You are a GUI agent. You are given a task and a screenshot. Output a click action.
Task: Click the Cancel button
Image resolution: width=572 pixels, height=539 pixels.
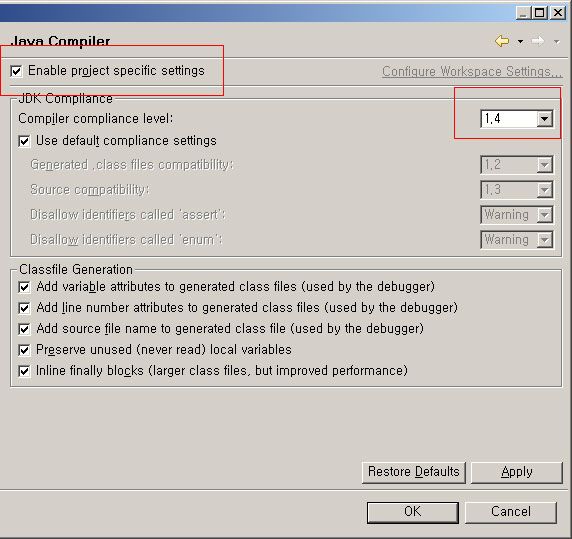pos(511,512)
